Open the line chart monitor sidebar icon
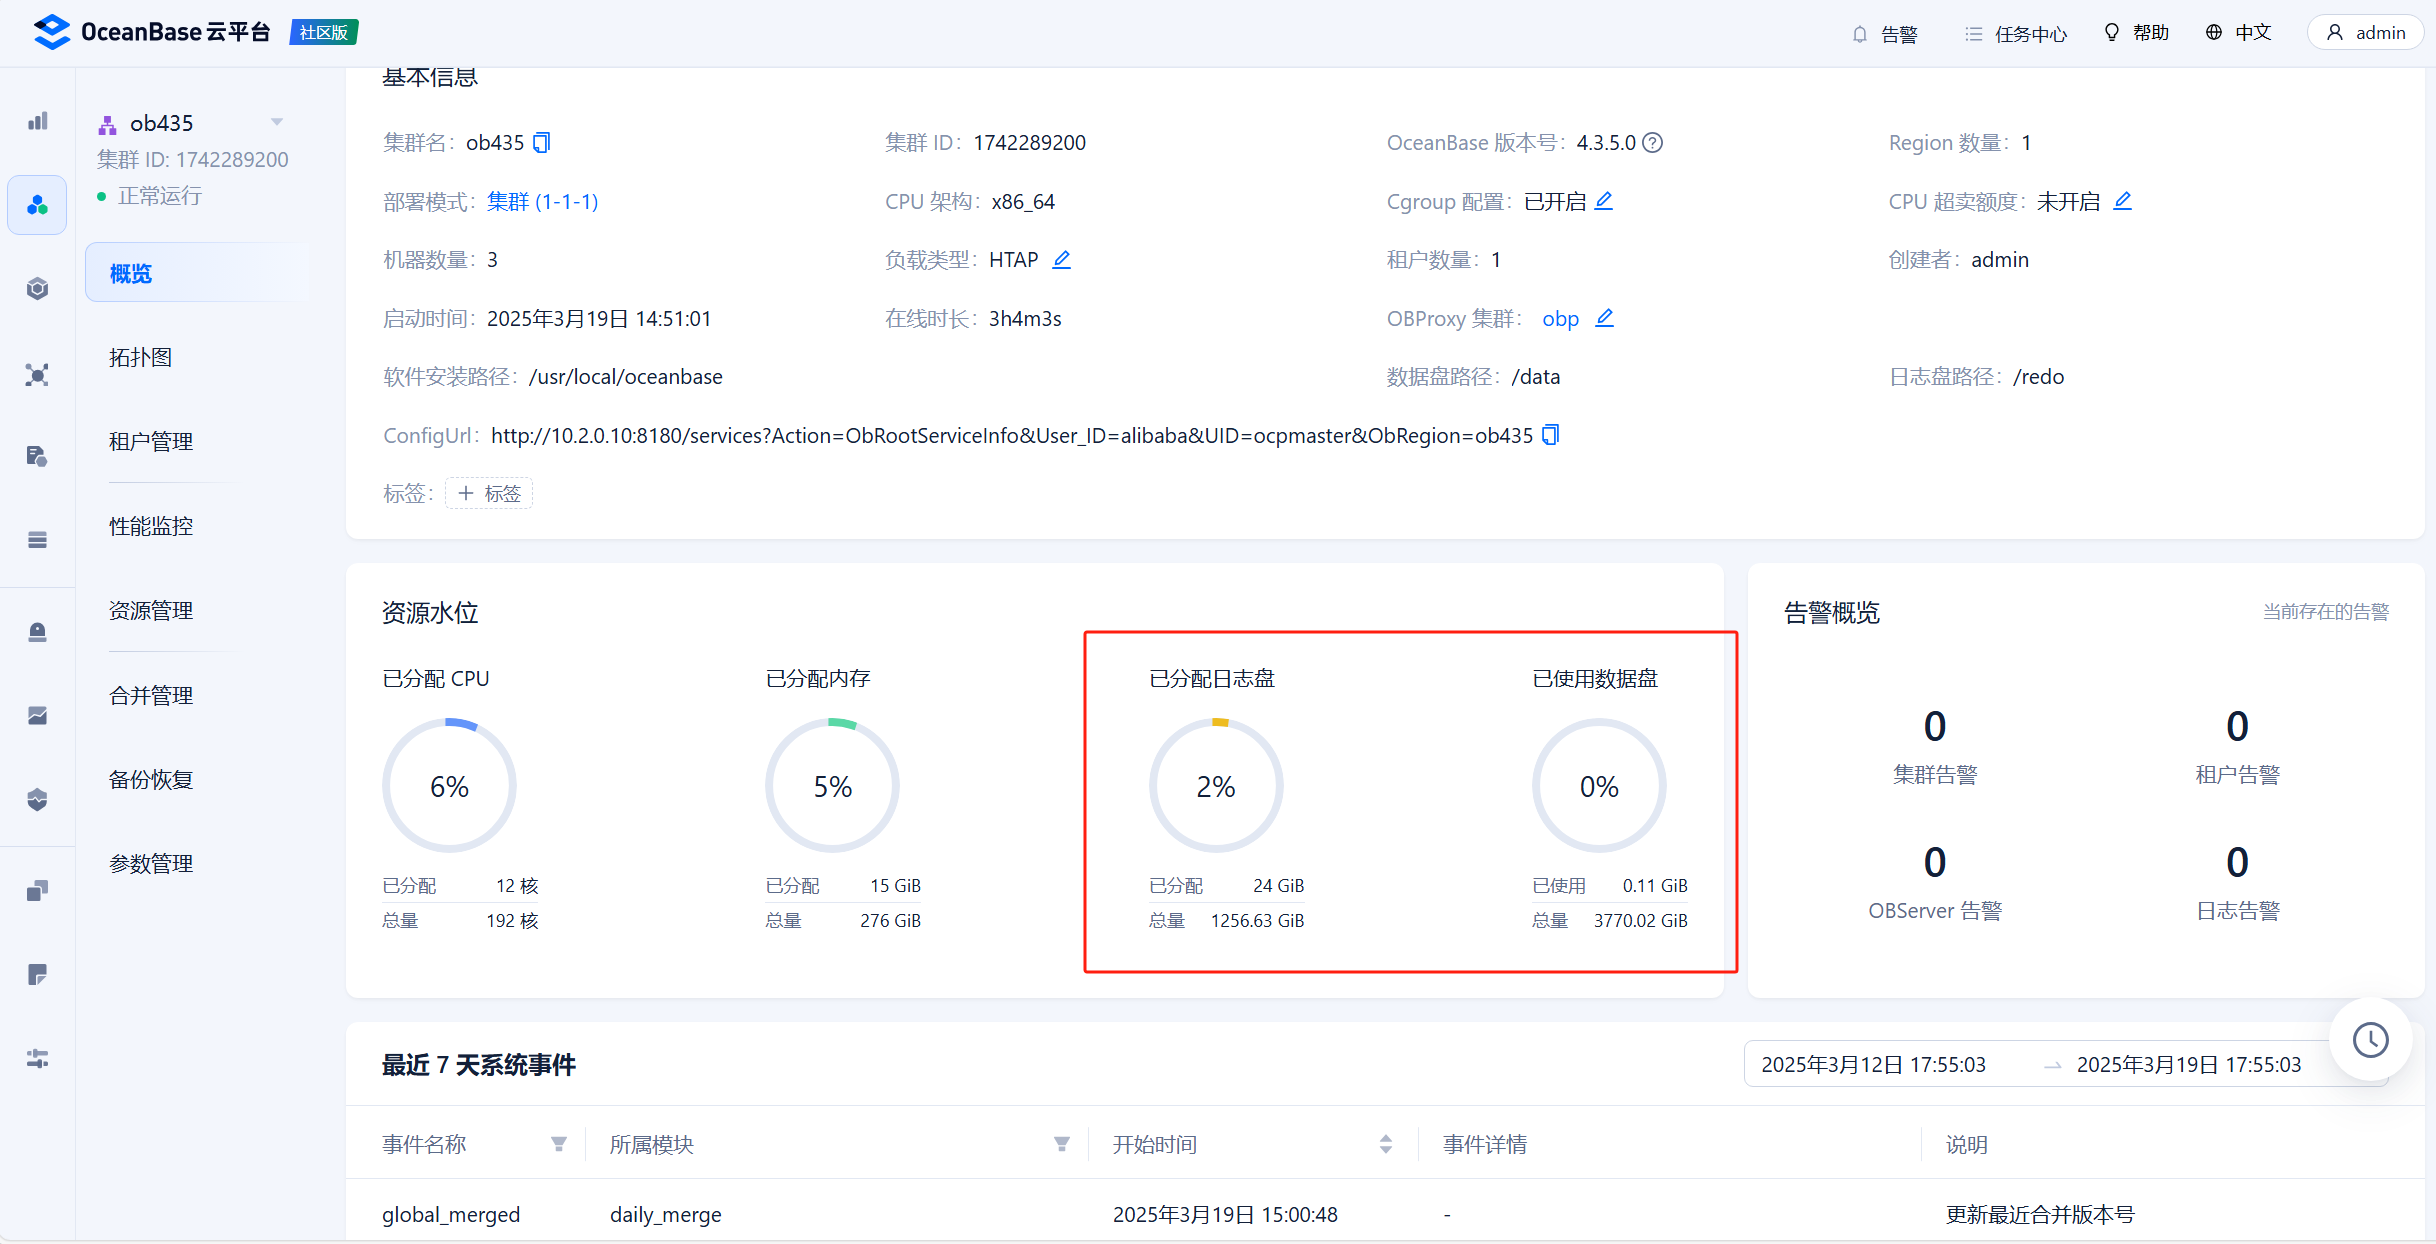The height and width of the screenshot is (1244, 2436). click(x=37, y=715)
